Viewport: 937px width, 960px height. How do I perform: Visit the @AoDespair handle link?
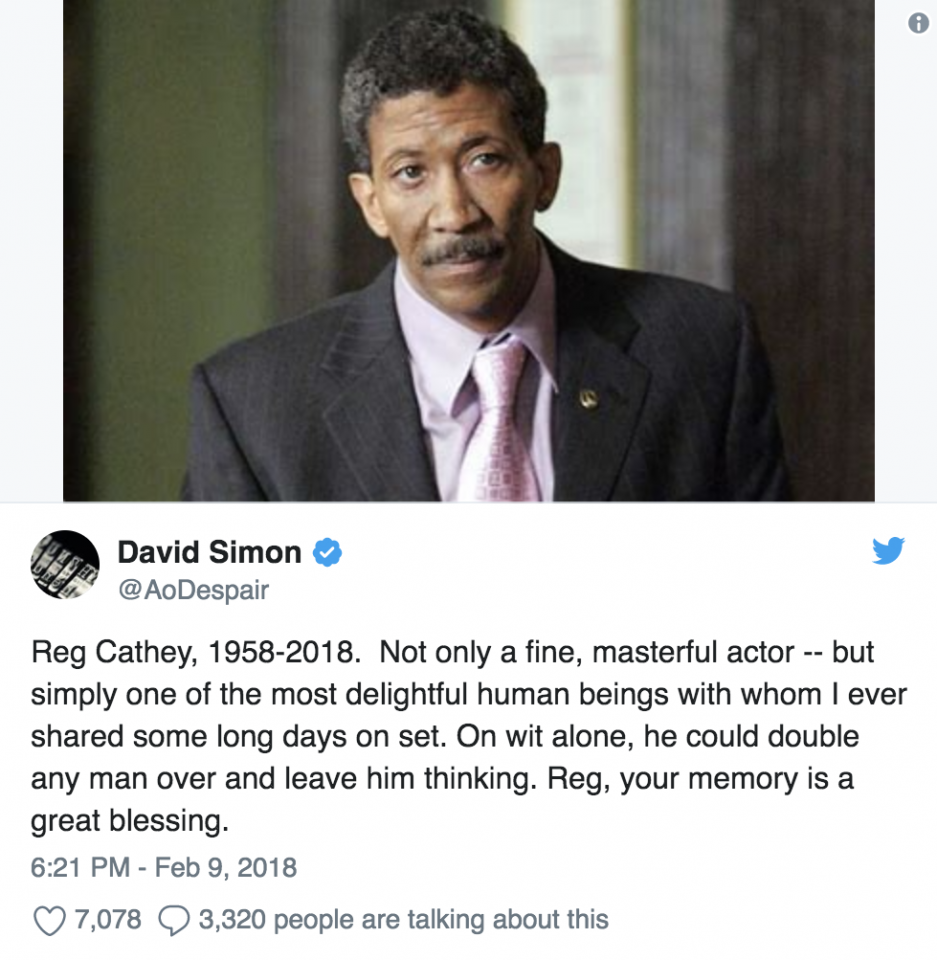pos(193,590)
